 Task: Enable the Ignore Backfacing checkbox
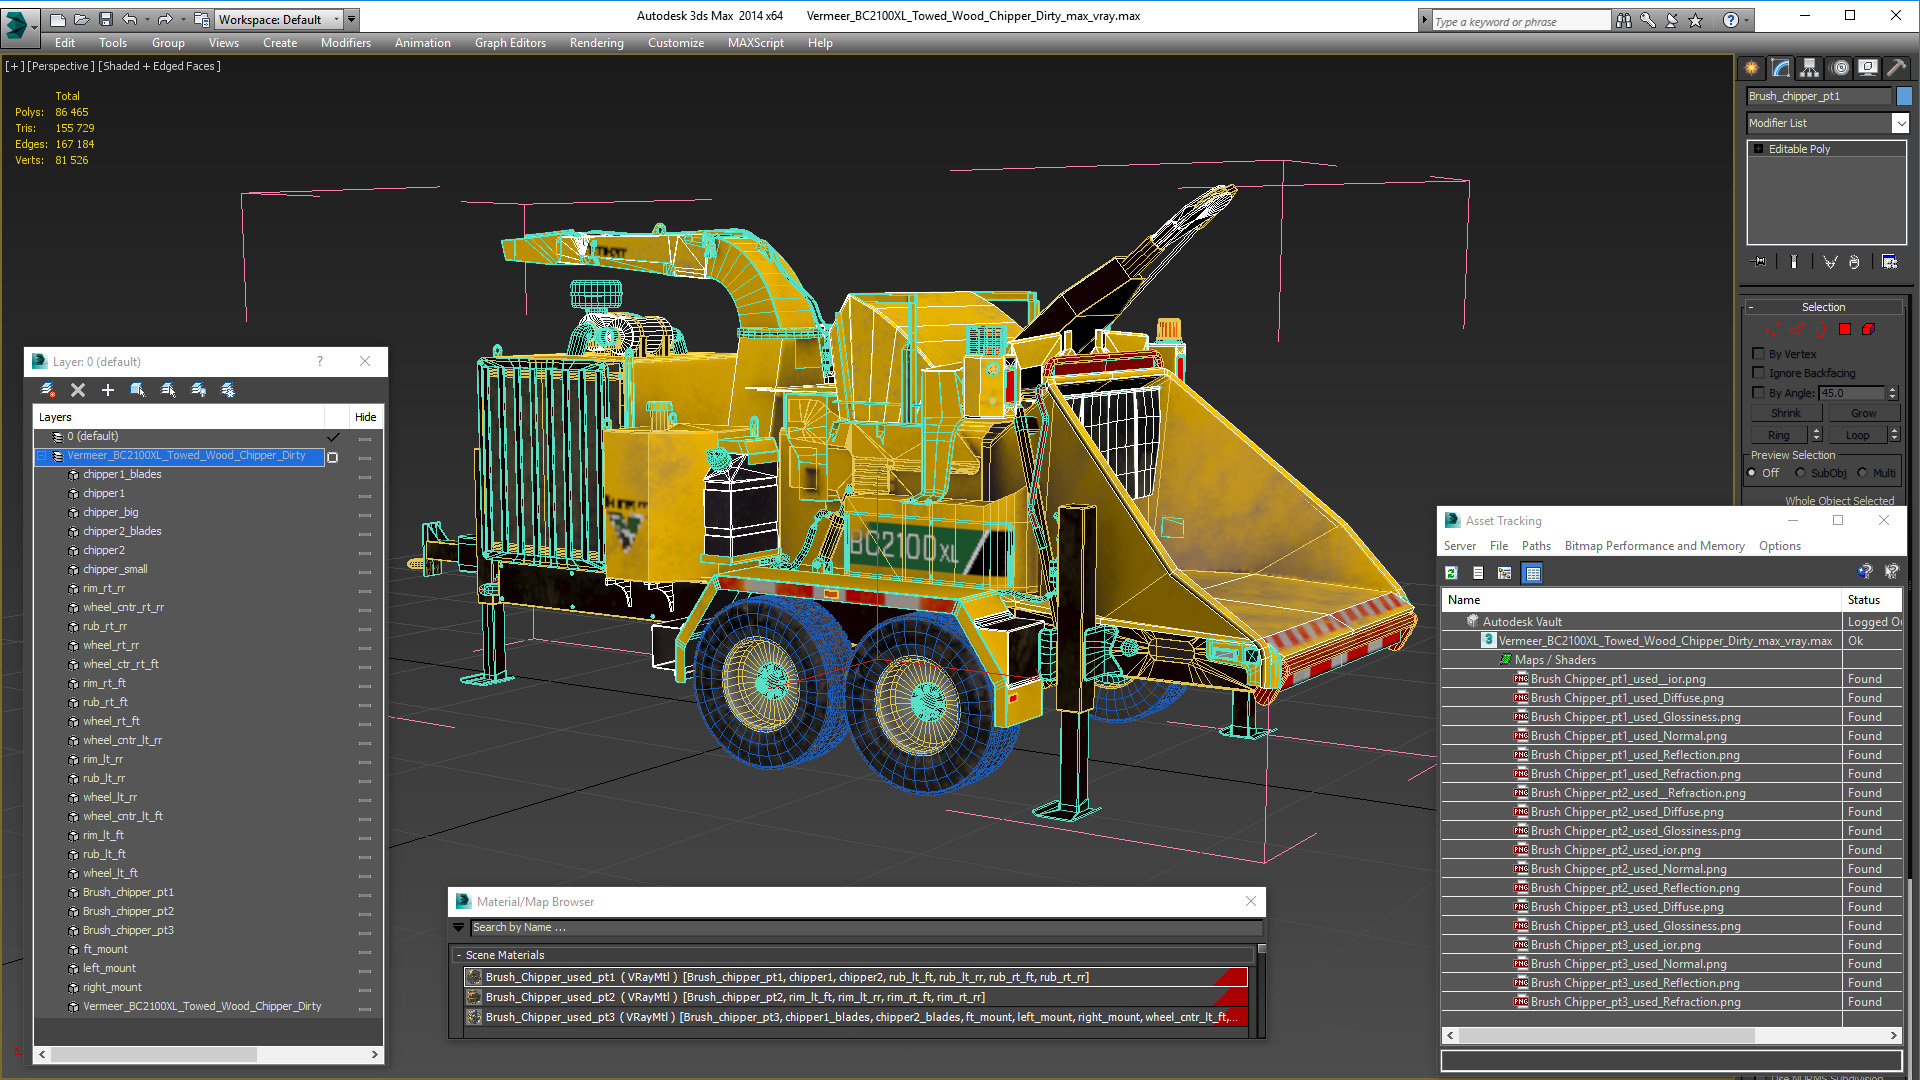click(1758, 373)
